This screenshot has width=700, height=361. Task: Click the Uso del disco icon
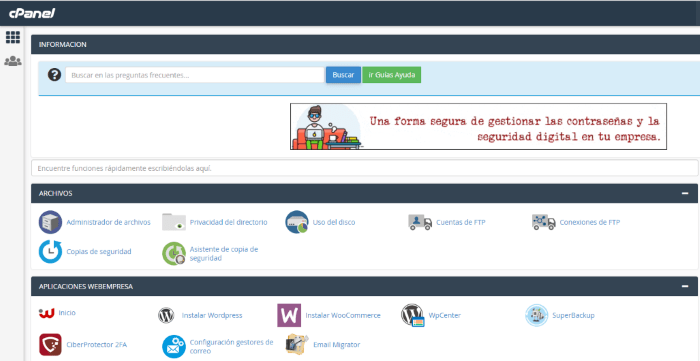[297, 222]
